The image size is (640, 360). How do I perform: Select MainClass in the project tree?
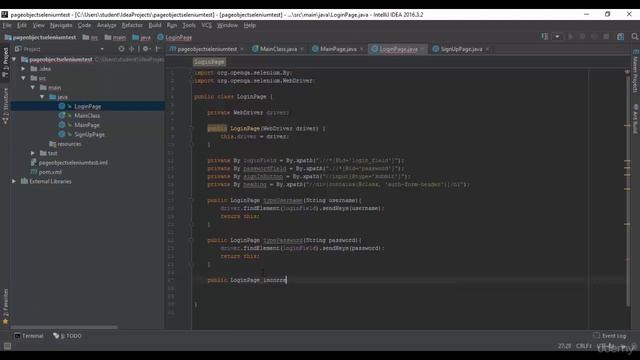[87, 116]
